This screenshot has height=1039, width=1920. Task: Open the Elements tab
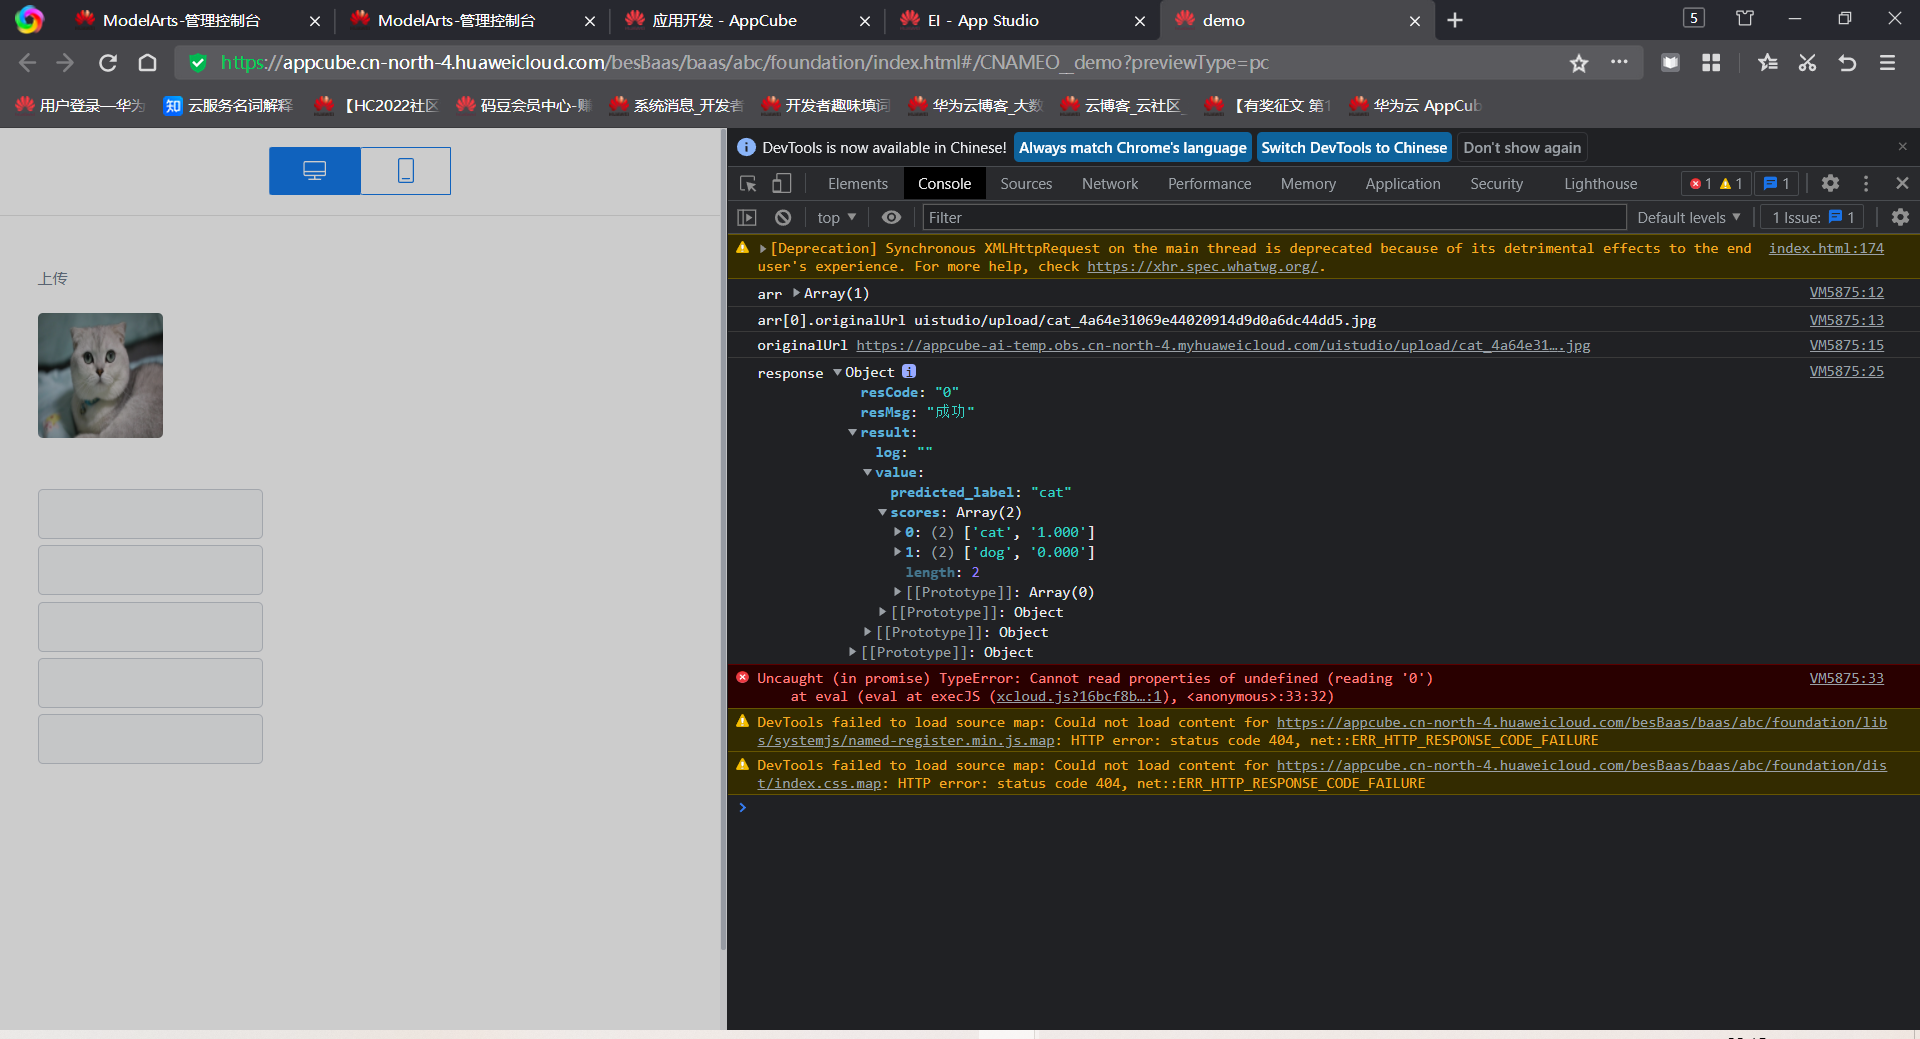click(x=857, y=184)
